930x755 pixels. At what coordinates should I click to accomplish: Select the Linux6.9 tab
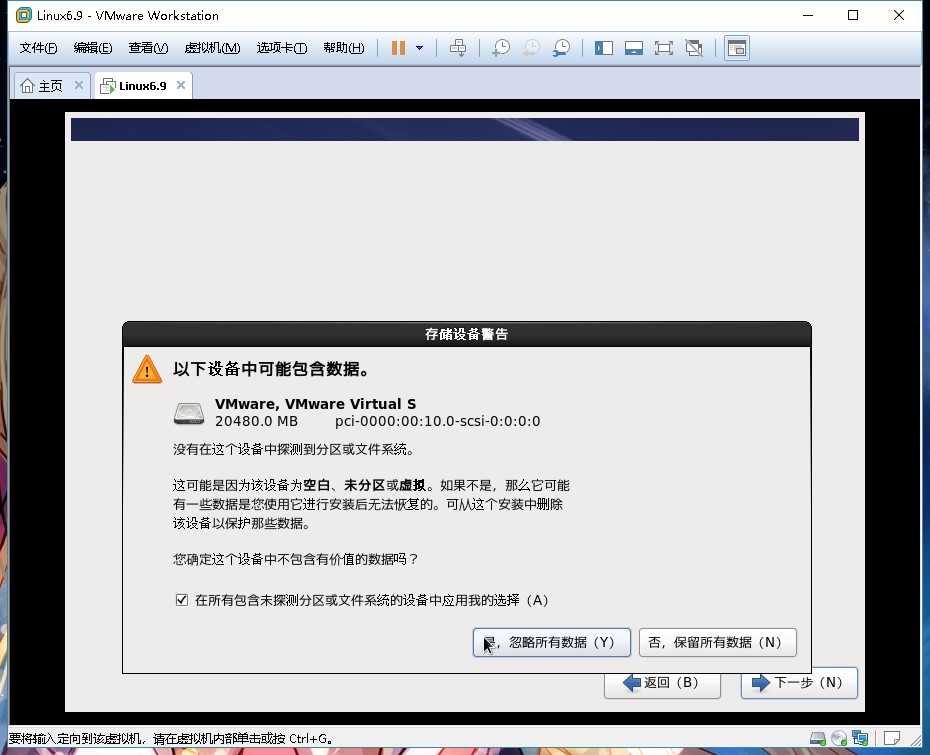click(x=143, y=86)
